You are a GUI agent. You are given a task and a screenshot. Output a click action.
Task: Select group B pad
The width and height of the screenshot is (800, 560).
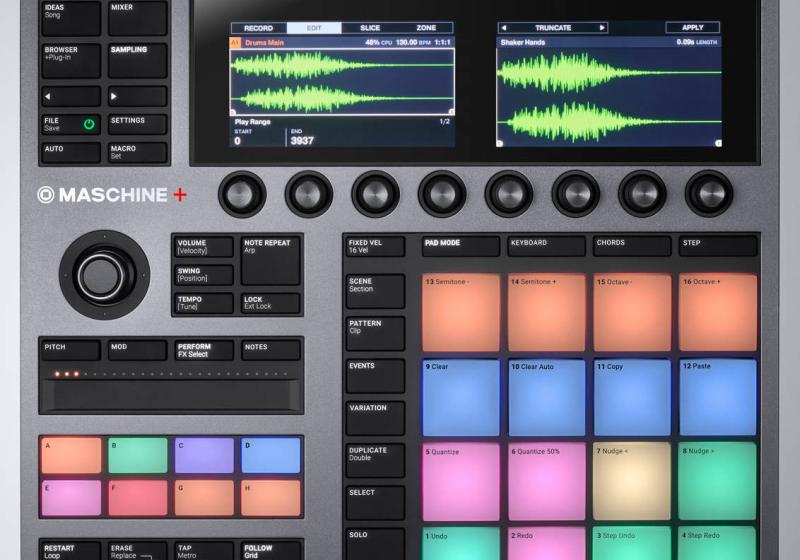(138, 455)
